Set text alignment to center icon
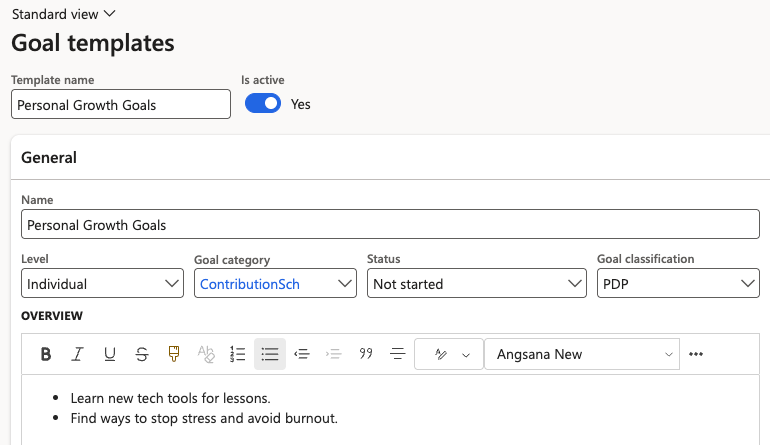 pos(398,354)
